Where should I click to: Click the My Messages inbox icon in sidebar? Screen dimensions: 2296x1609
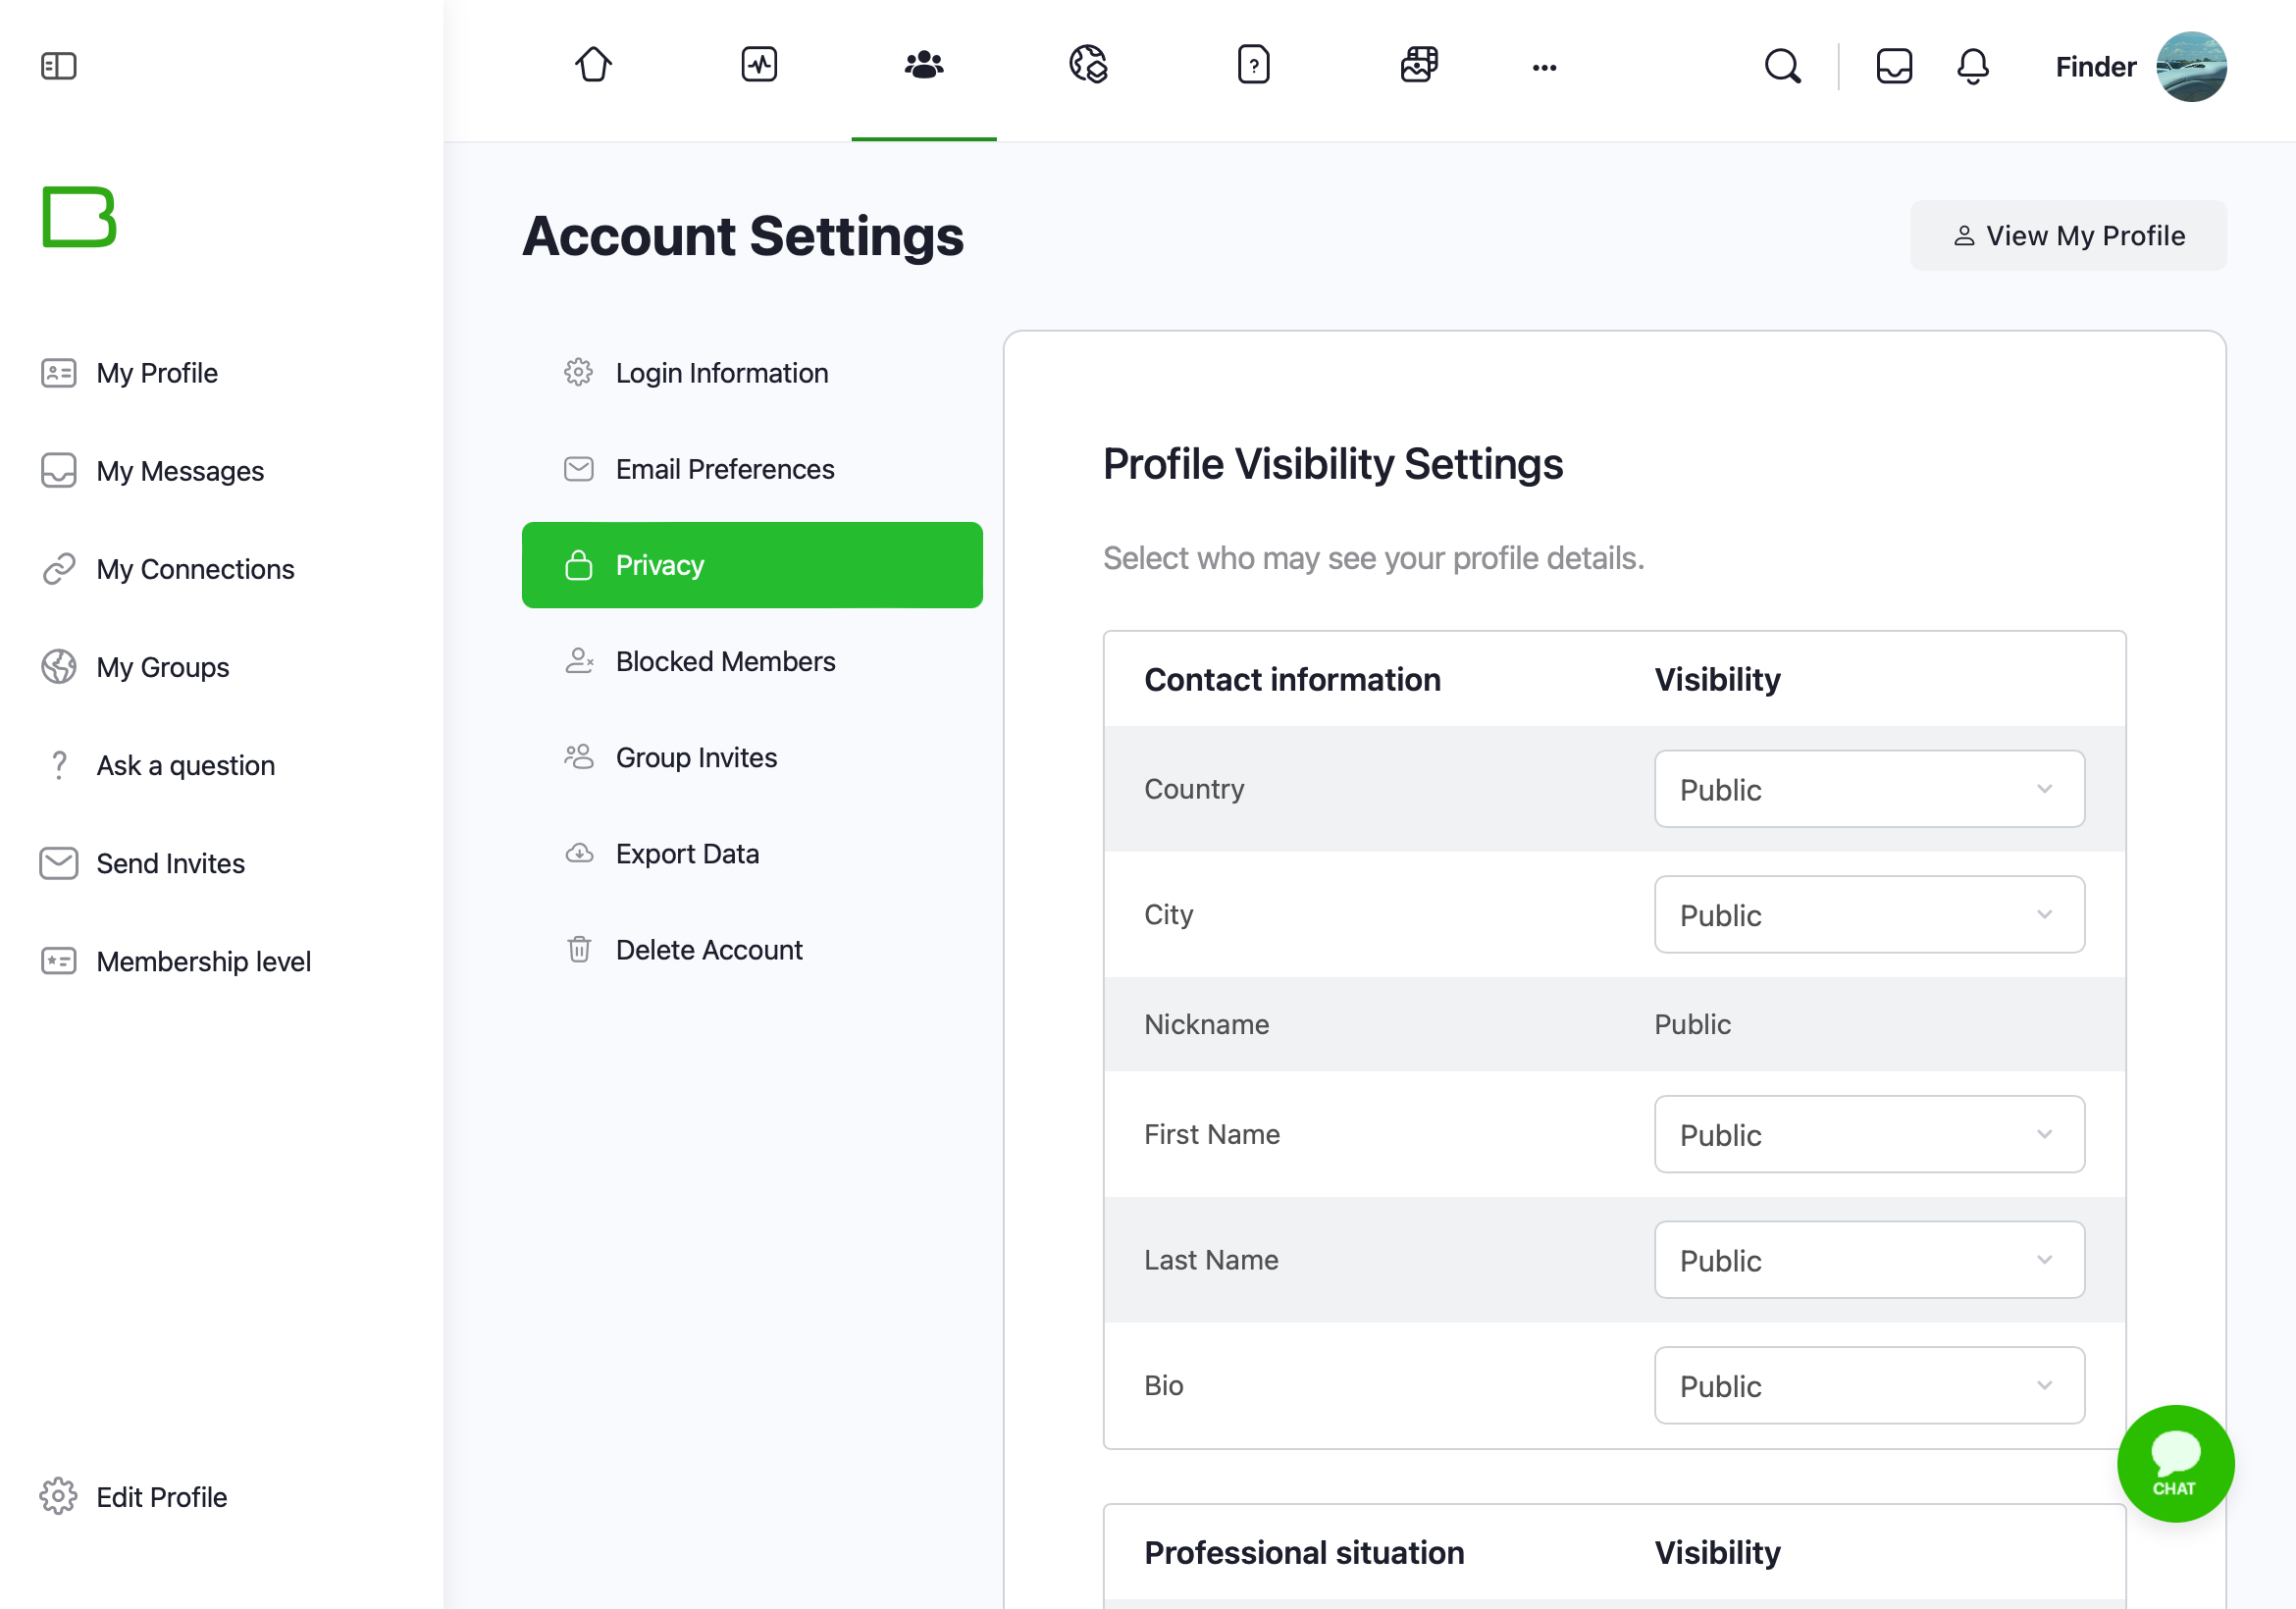point(59,470)
